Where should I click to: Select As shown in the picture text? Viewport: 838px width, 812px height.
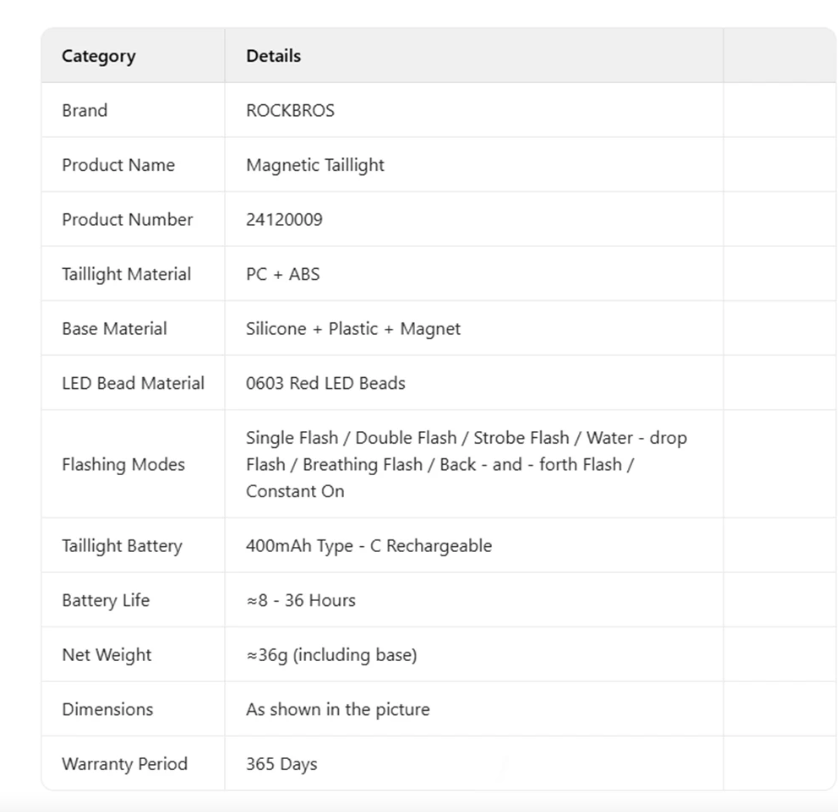[337, 709]
